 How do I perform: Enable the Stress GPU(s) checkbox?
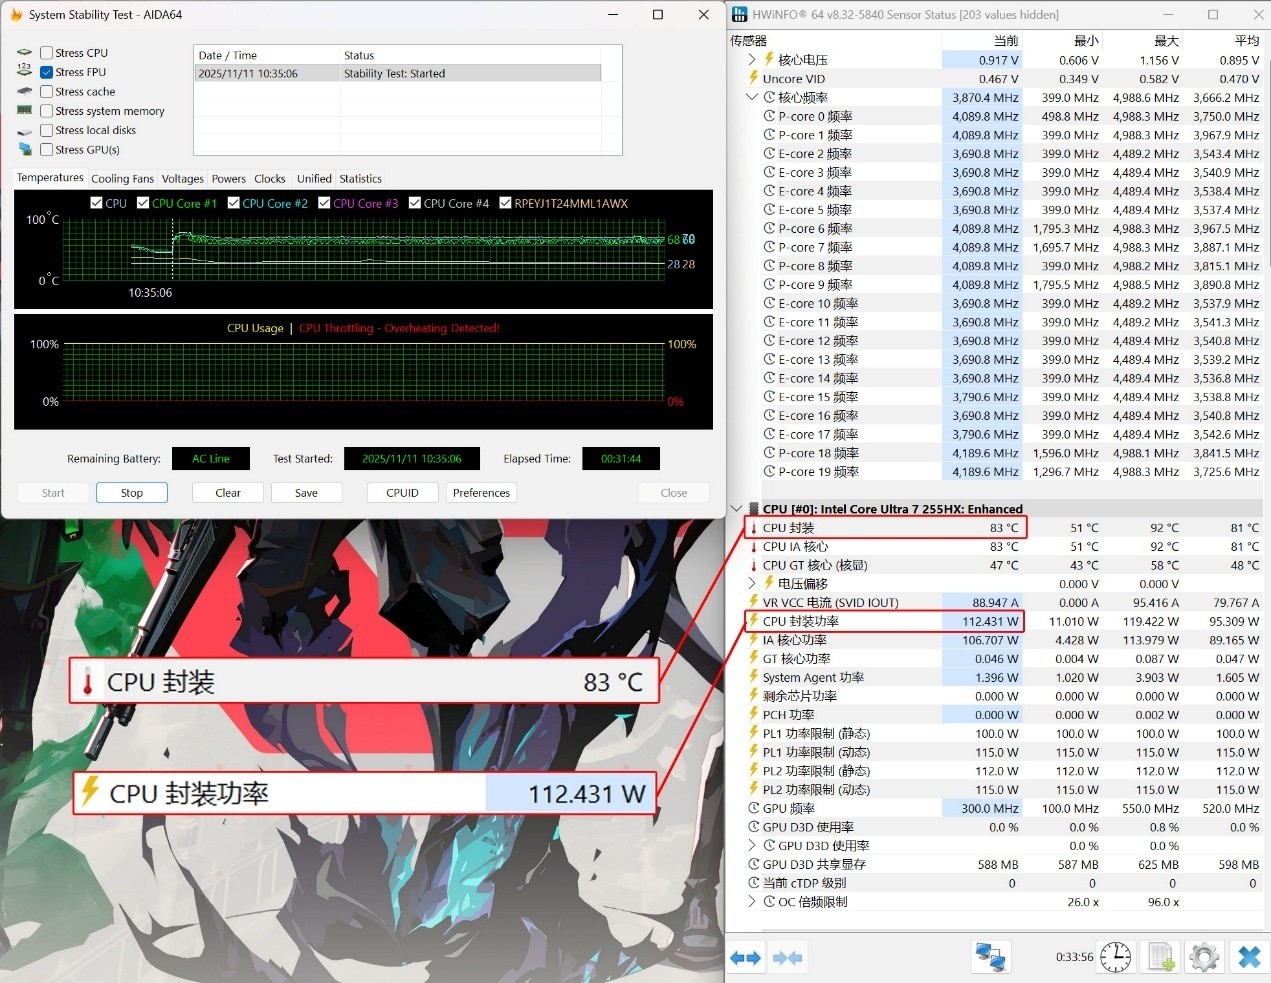click(x=46, y=149)
